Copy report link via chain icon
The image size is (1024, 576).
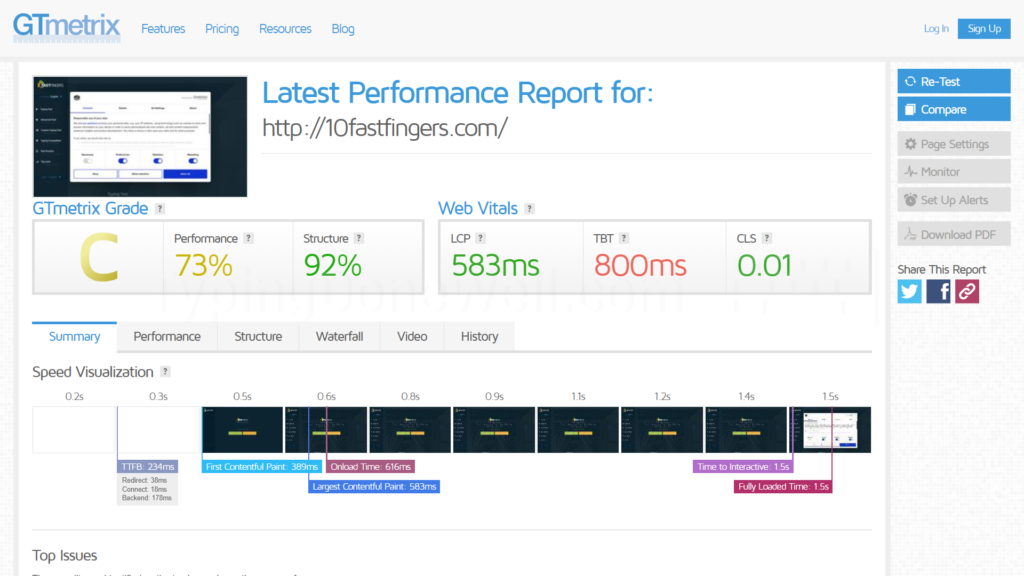pyautogui.click(x=967, y=291)
